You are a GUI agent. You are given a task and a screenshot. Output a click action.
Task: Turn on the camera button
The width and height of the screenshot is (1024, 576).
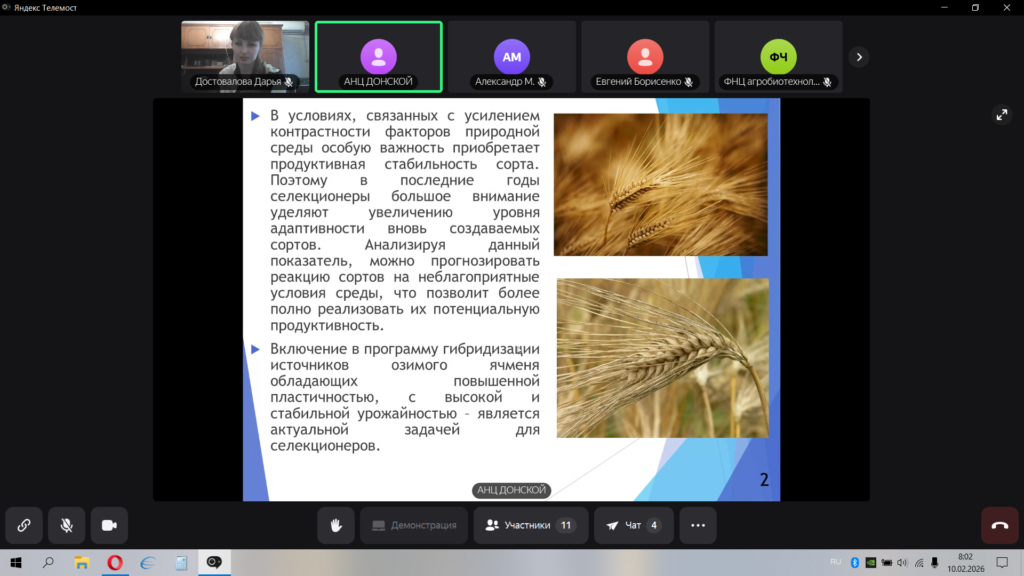point(109,525)
